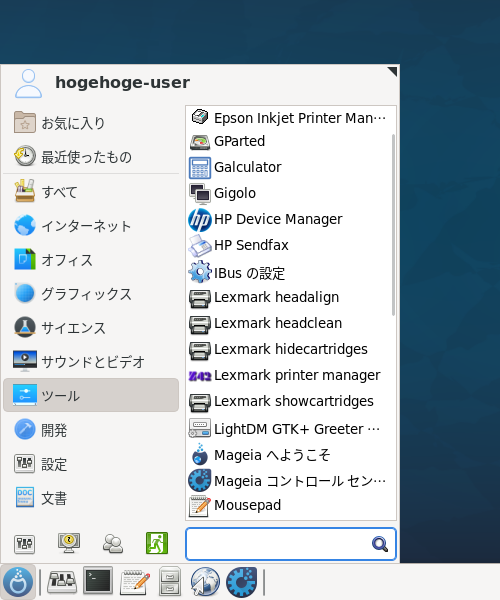This screenshot has width=500, height=600.
Task: Switch user icon in menu
Action: 113,543
